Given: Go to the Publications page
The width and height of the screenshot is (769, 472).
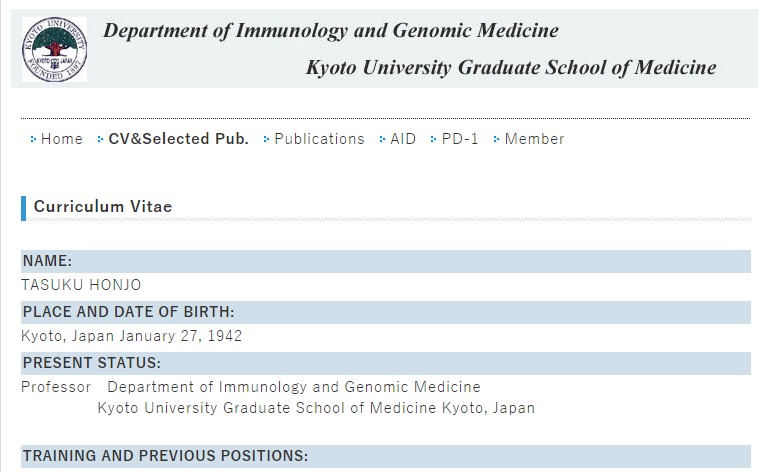Looking at the screenshot, I should click(319, 139).
